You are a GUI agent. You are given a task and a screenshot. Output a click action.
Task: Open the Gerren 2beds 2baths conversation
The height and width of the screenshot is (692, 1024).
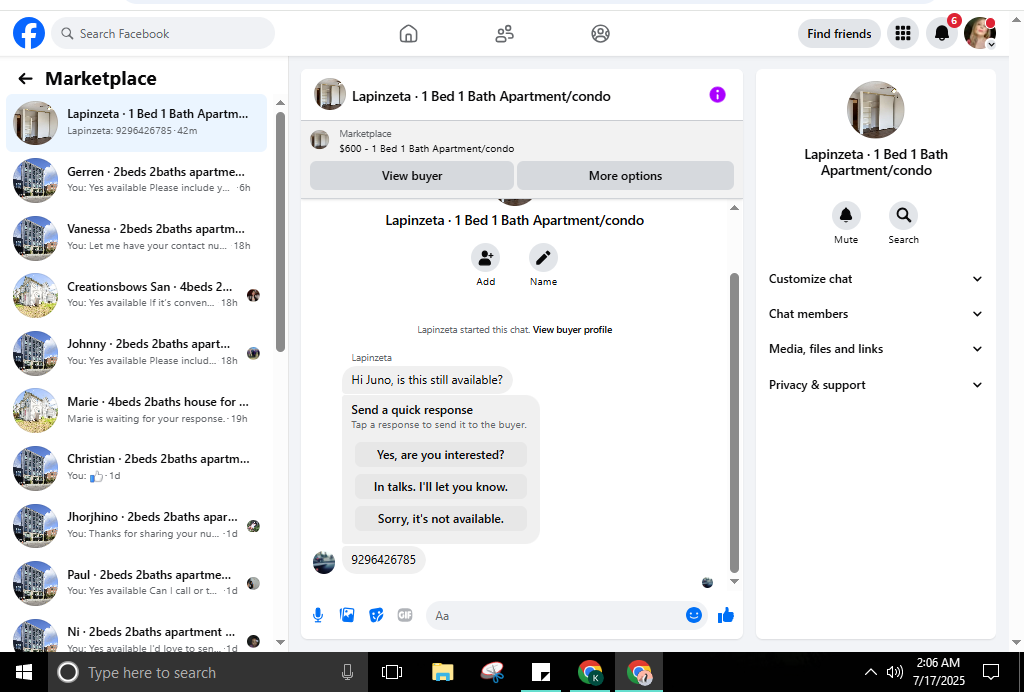click(136, 180)
